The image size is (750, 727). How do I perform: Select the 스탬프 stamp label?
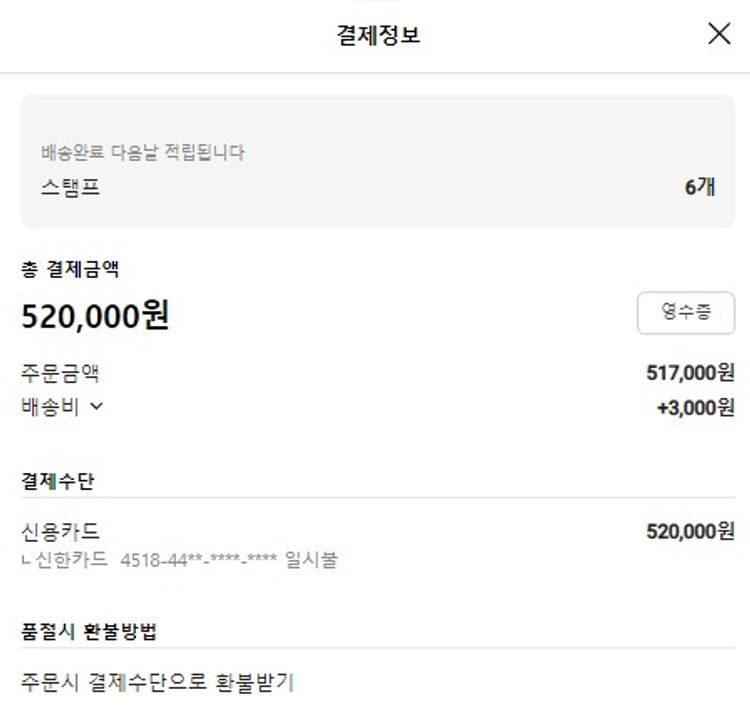(70, 187)
